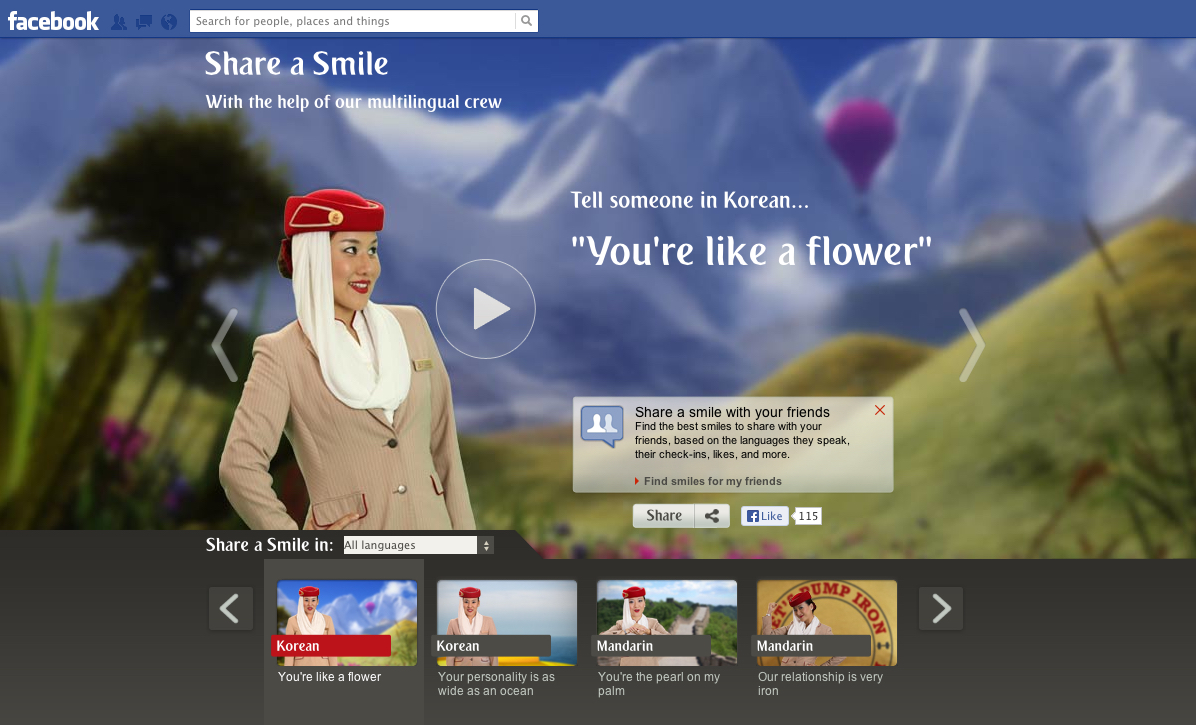Focus the Facebook search field
Screen dimensions: 1196x725
point(353,21)
